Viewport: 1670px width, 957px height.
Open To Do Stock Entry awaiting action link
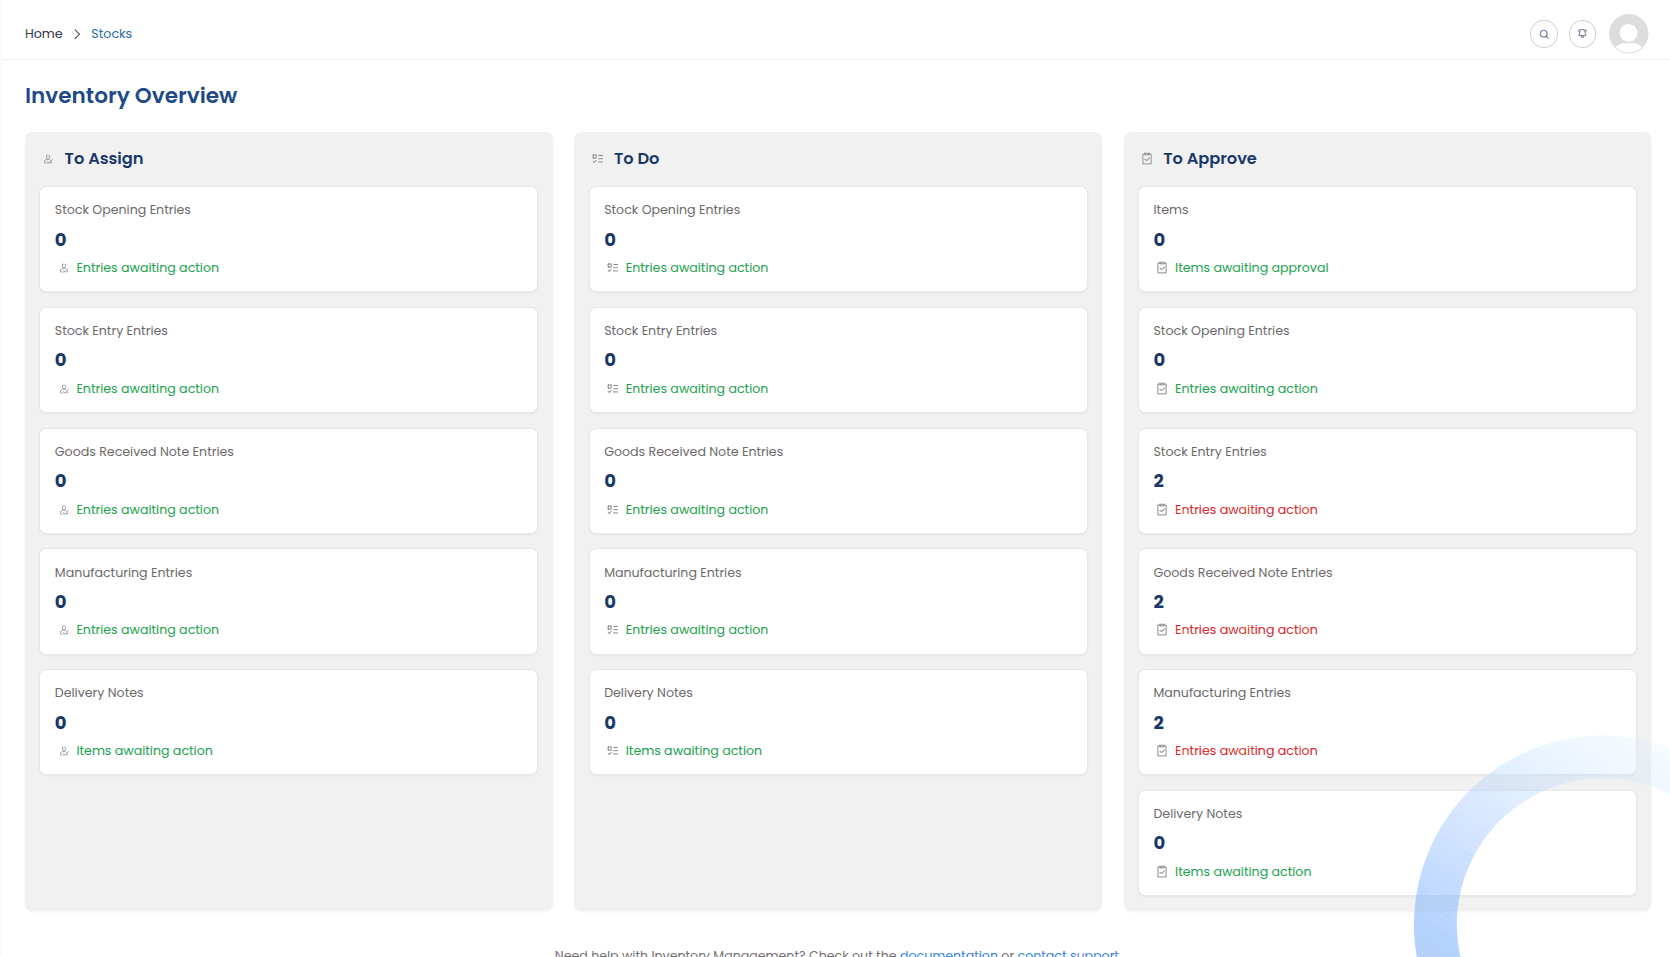click(x=696, y=389)
